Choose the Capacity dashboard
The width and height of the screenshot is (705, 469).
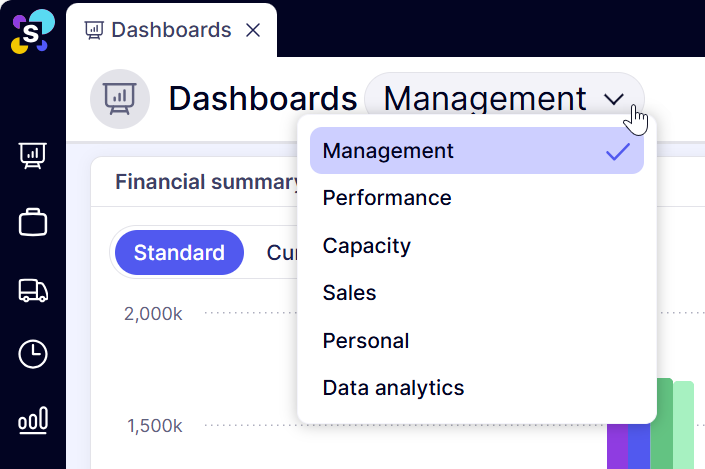367,246
